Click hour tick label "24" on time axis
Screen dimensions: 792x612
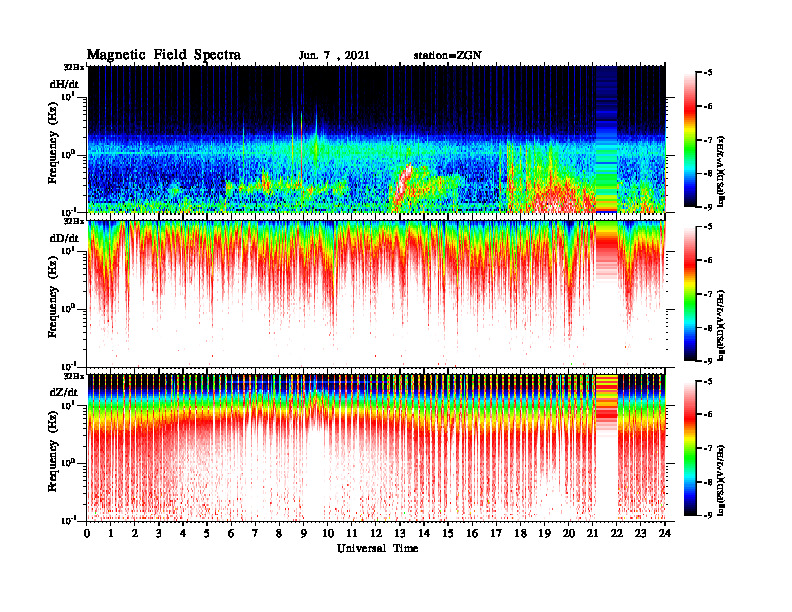coord(665,534)
